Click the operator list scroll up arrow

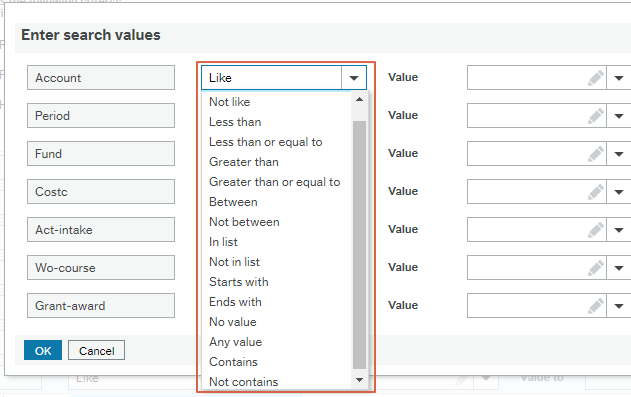[x=359, y=99]
